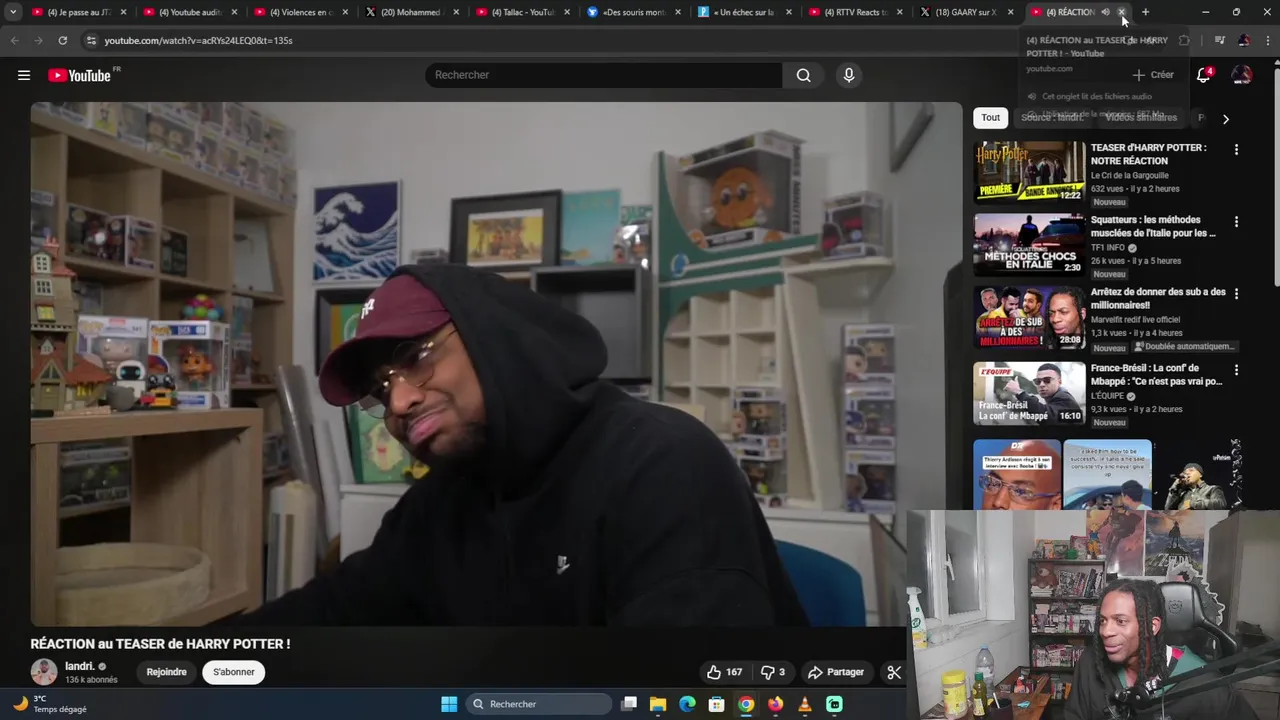Show more filter chips with right arrow
The image size is (1280, 720).
1225,118
